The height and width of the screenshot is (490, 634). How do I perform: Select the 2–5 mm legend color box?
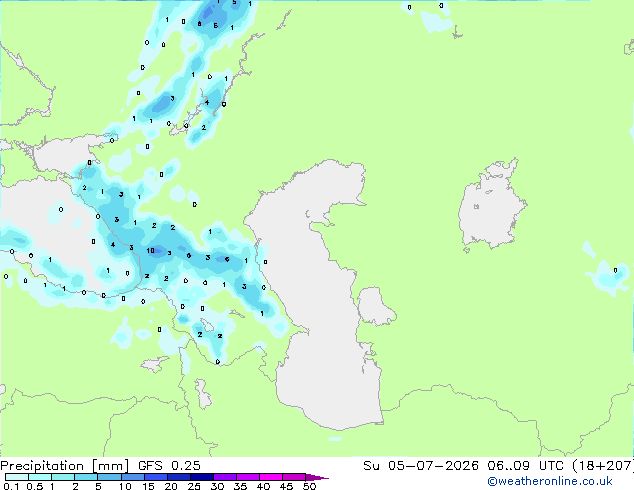[x=86, y=477]
